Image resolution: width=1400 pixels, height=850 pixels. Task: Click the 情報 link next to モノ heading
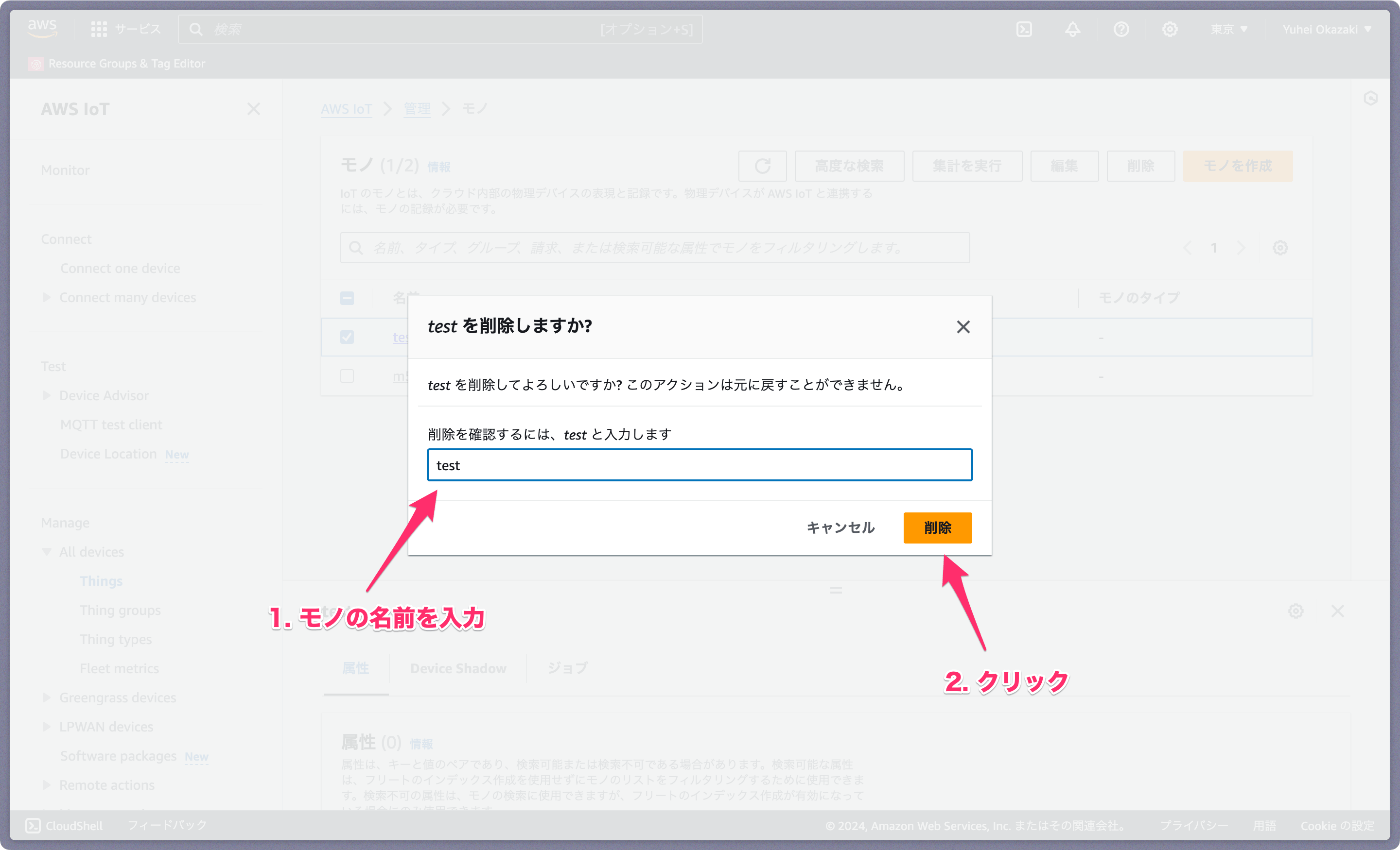click(439, 167)
